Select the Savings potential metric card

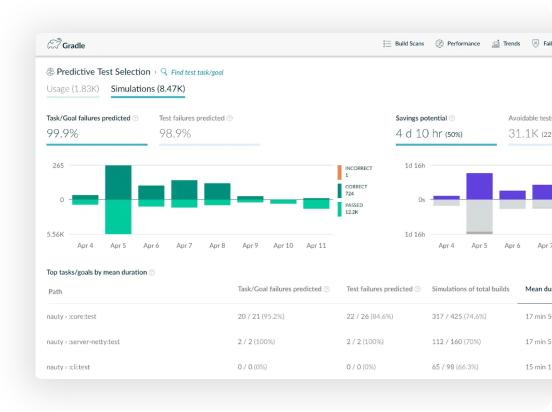click(x=446, y=129)
